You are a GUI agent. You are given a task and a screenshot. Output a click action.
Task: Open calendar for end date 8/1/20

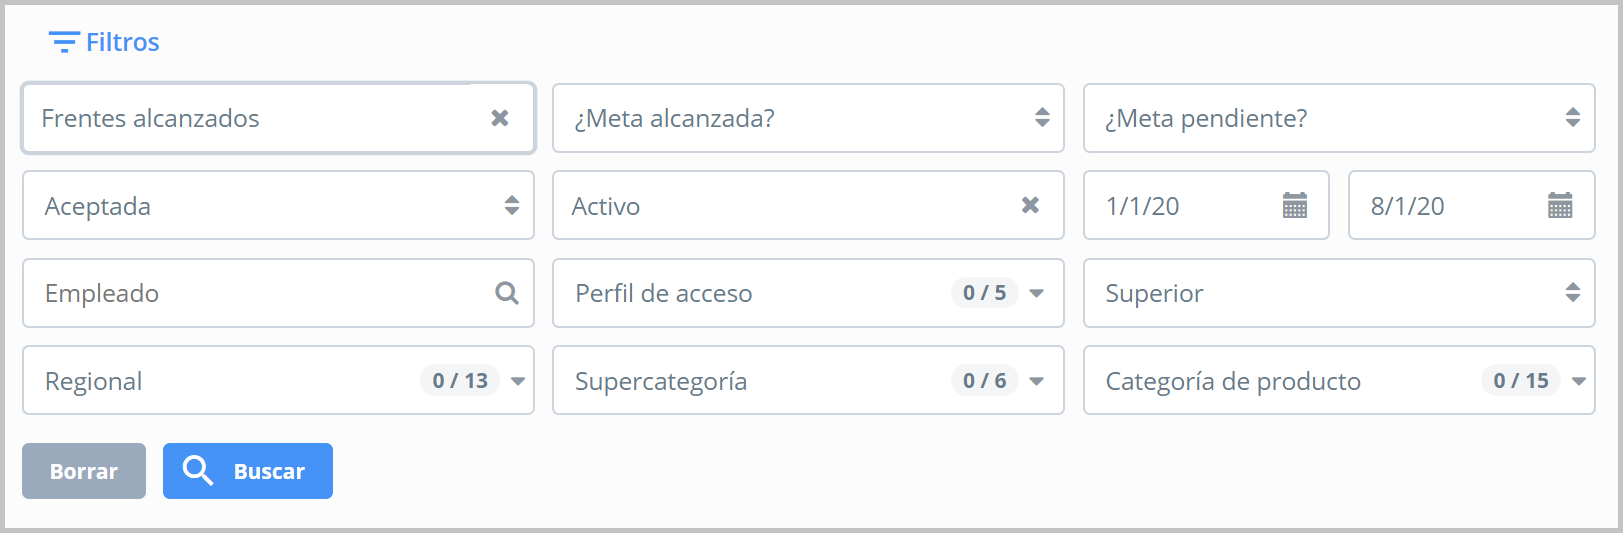coord(1560,206)
